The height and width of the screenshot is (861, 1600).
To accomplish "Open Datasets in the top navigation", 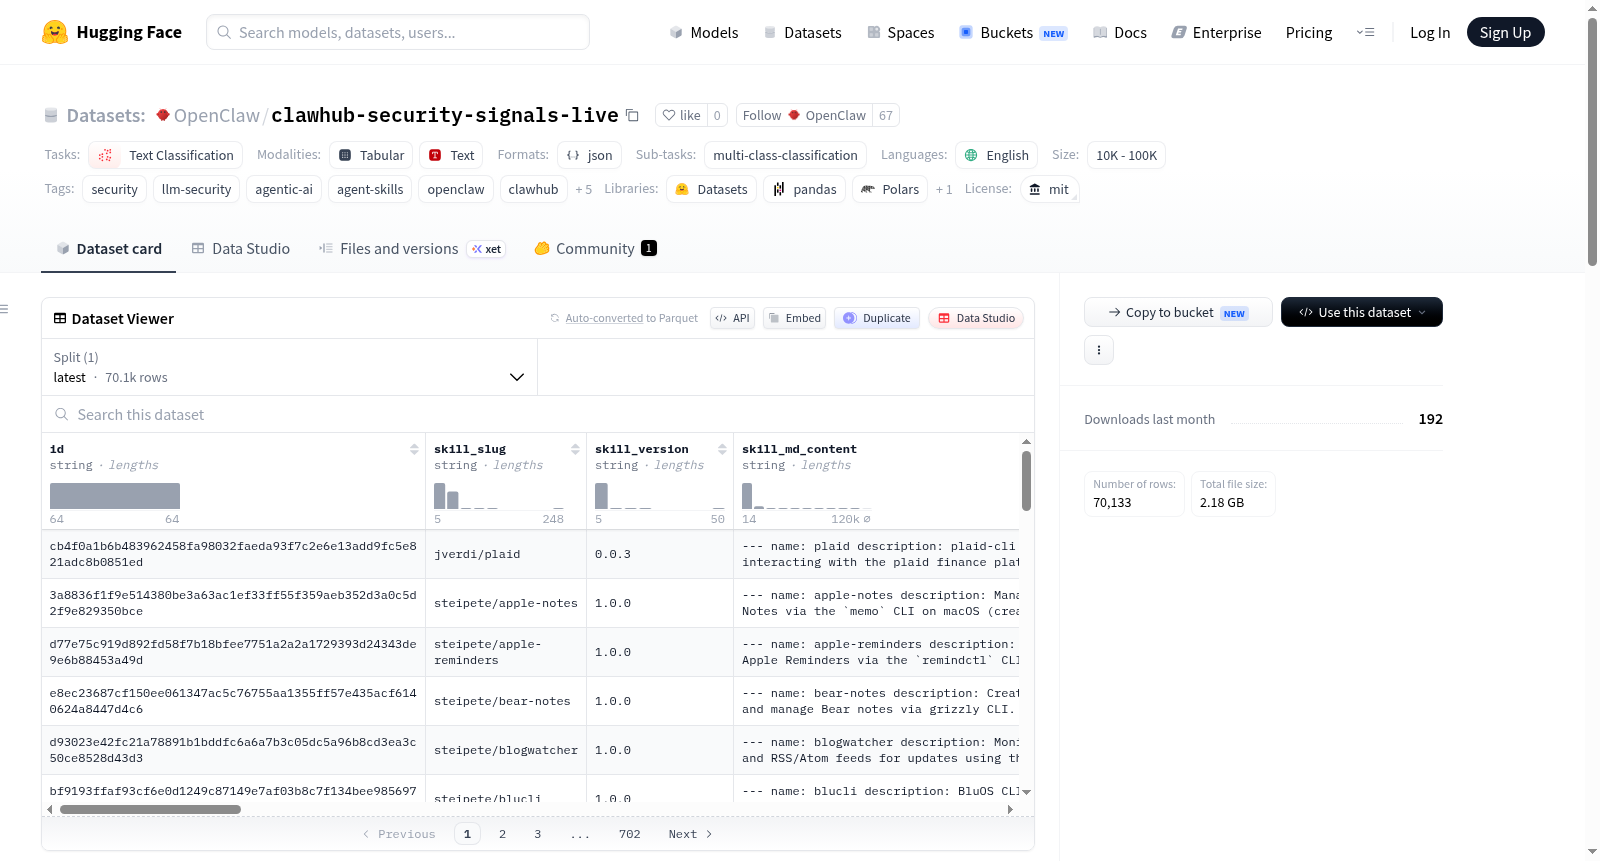I will point(803,32).
